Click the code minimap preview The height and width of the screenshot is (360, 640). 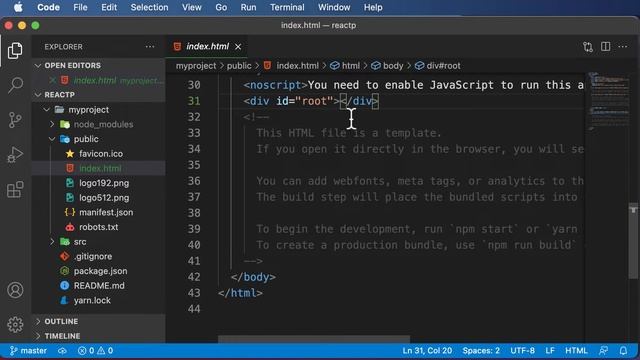click(608, 102)
